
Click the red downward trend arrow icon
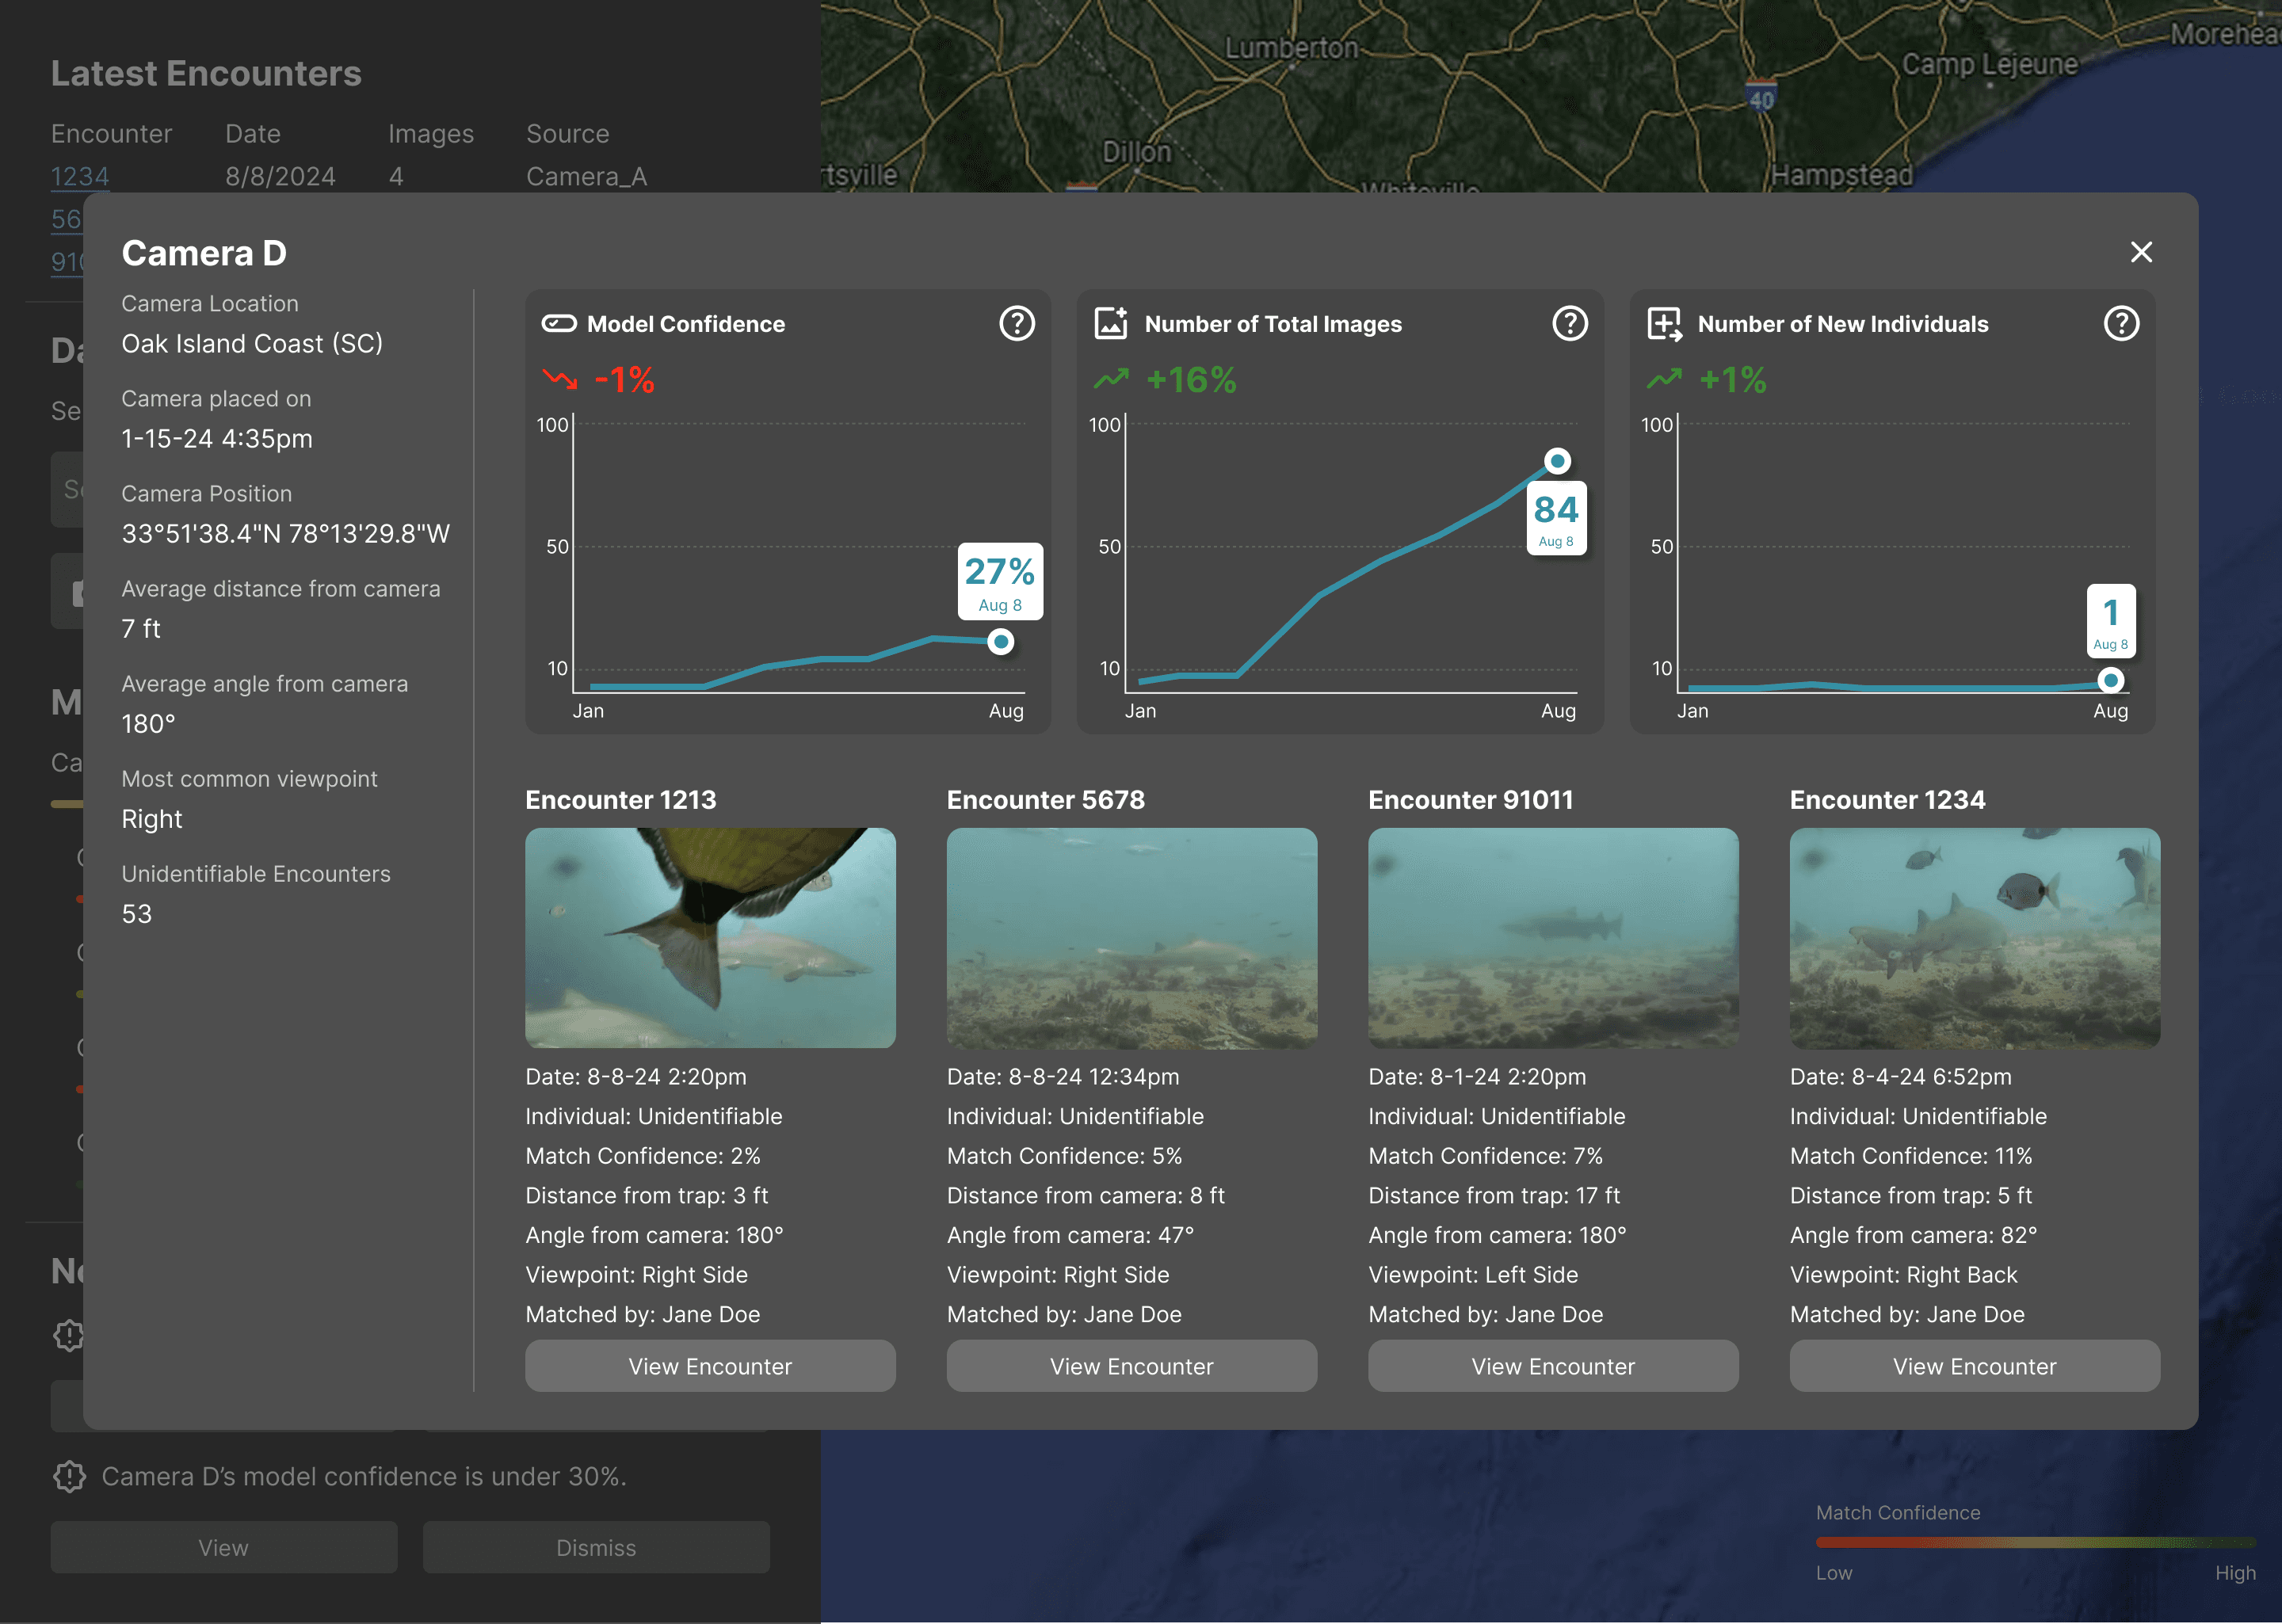click(x=560, y=379)
